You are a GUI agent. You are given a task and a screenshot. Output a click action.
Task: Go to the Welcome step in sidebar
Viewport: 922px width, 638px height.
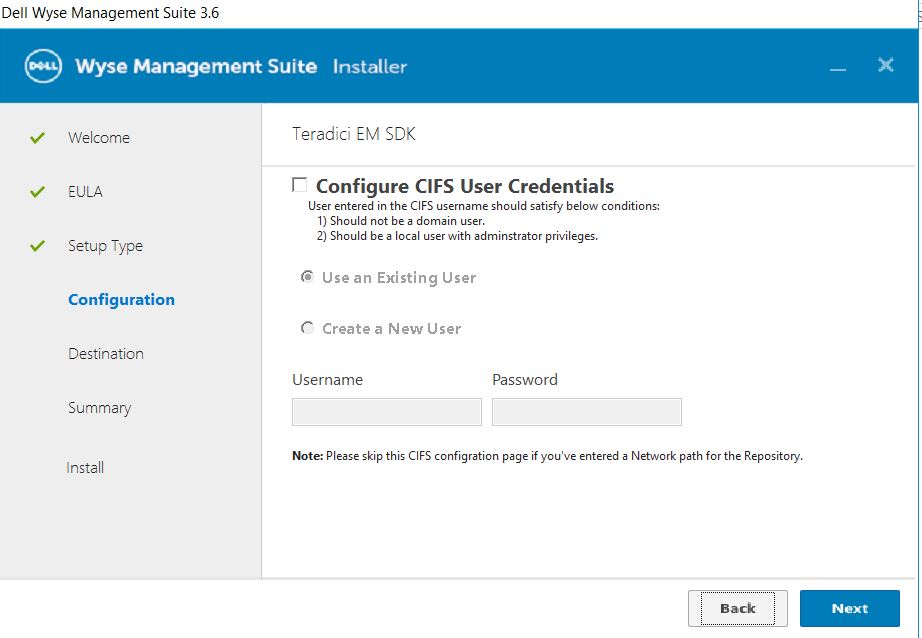pyautogui.click(x=99, y=138)
